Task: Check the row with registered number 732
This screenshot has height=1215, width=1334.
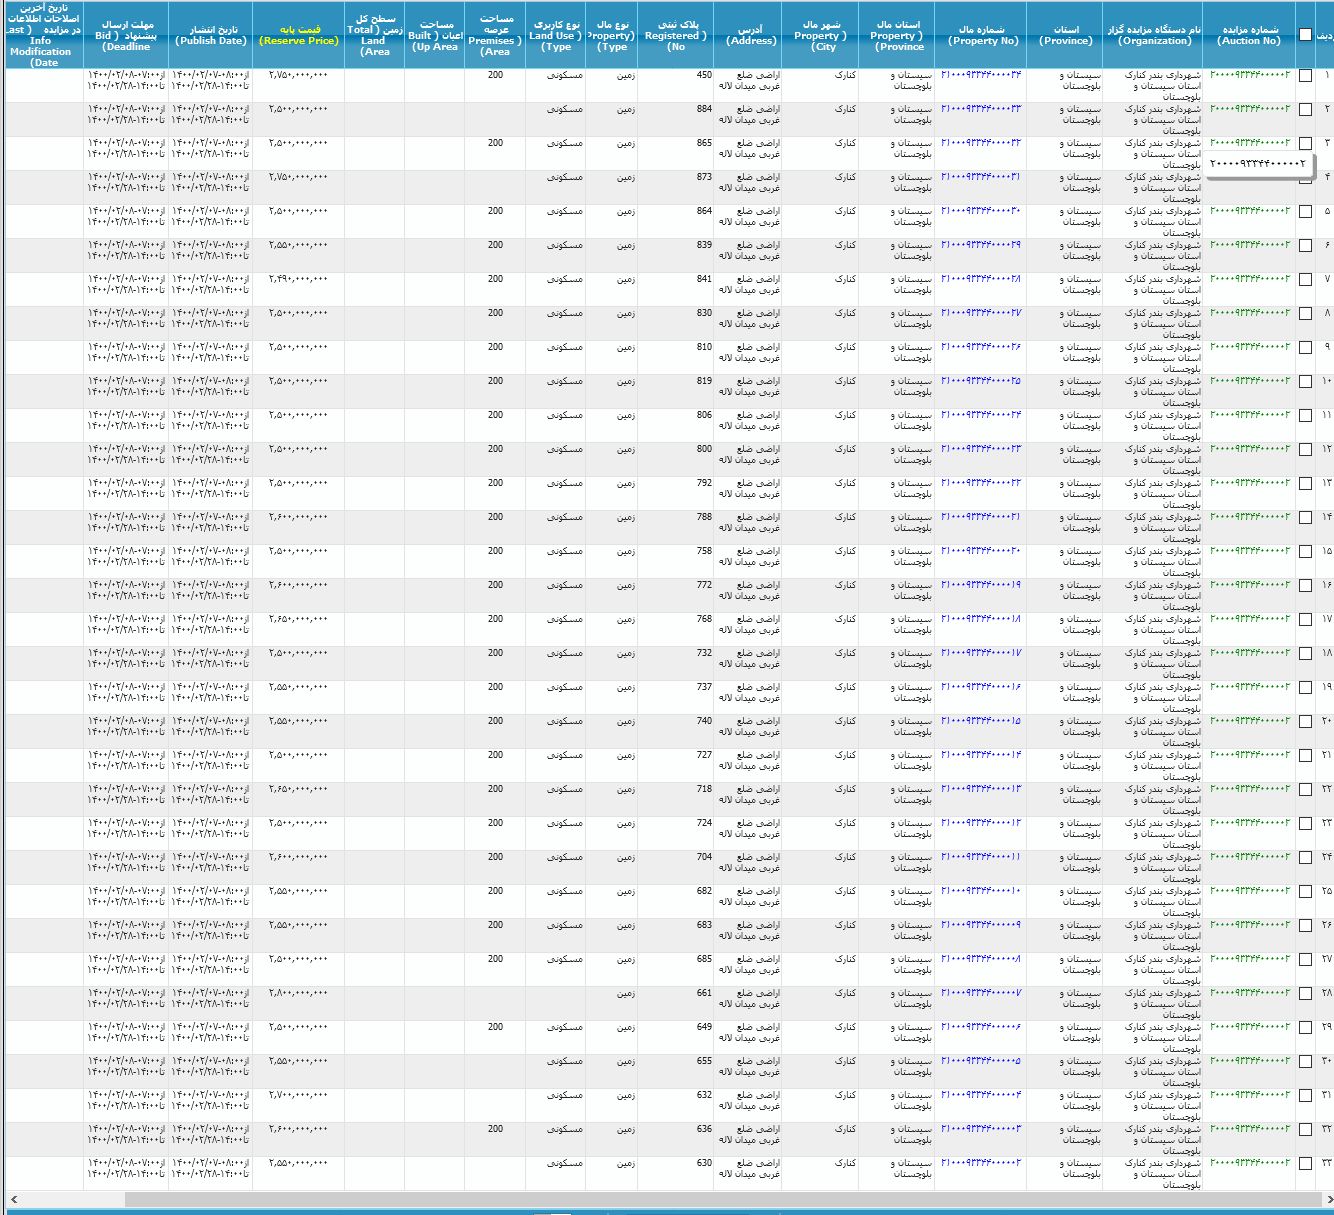Action: 1305,654
